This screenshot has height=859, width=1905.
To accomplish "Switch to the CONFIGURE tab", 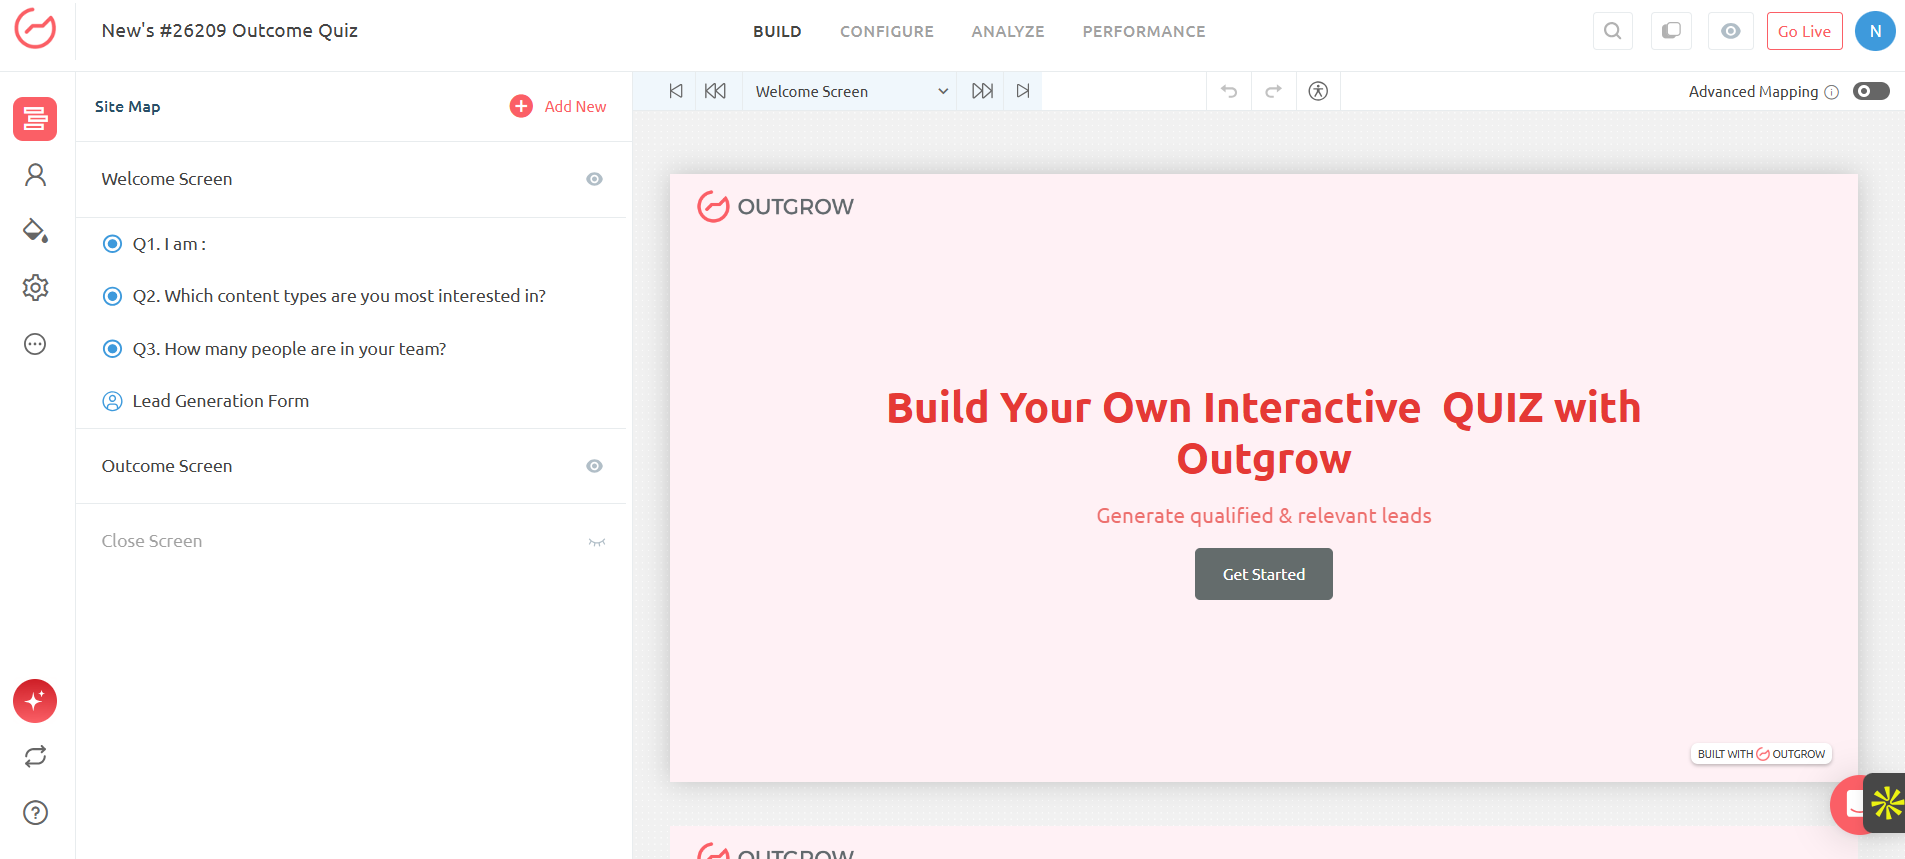I will [886, 32].
